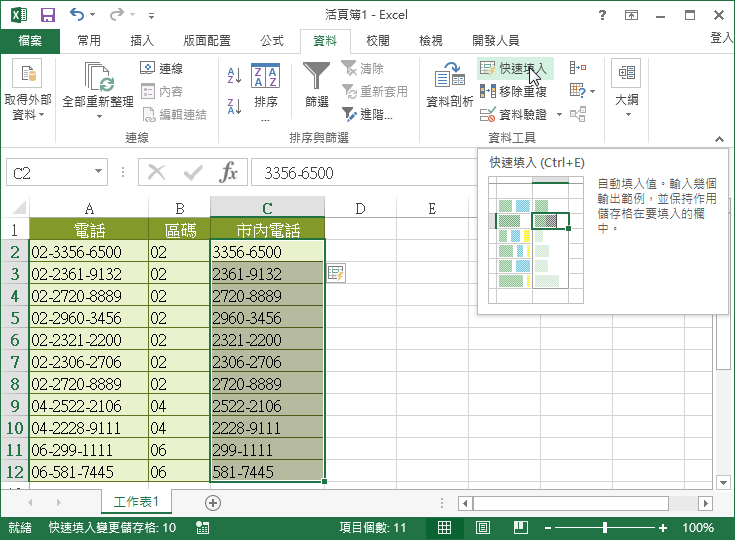735x540 pixels.
Task: Expand the Outline (大綱) dropdown arrow
Action: click(628, 115)
